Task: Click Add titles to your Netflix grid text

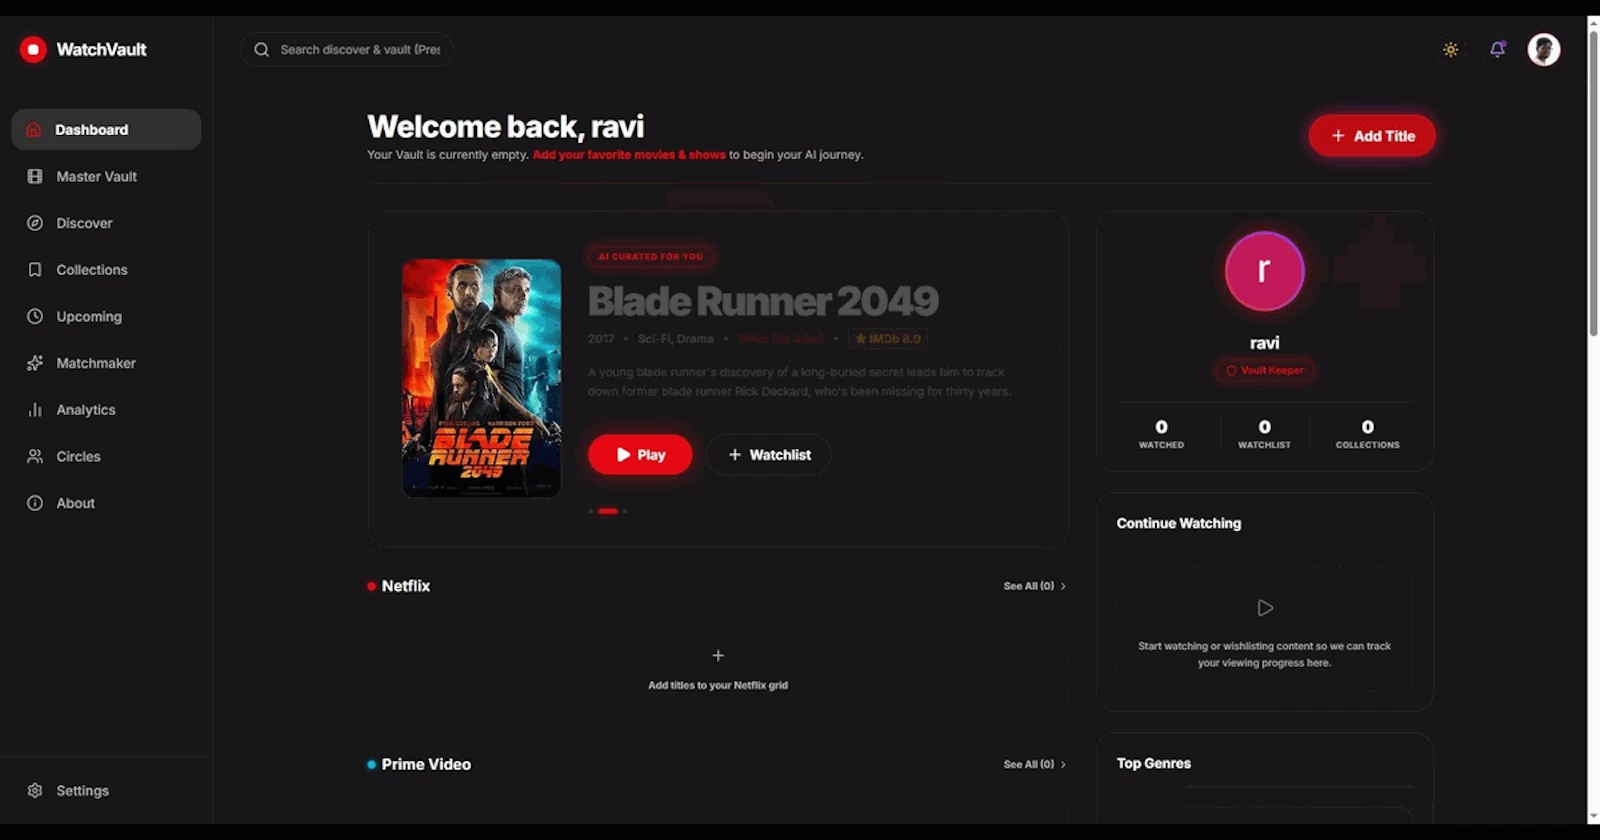Action: (718, 685)
